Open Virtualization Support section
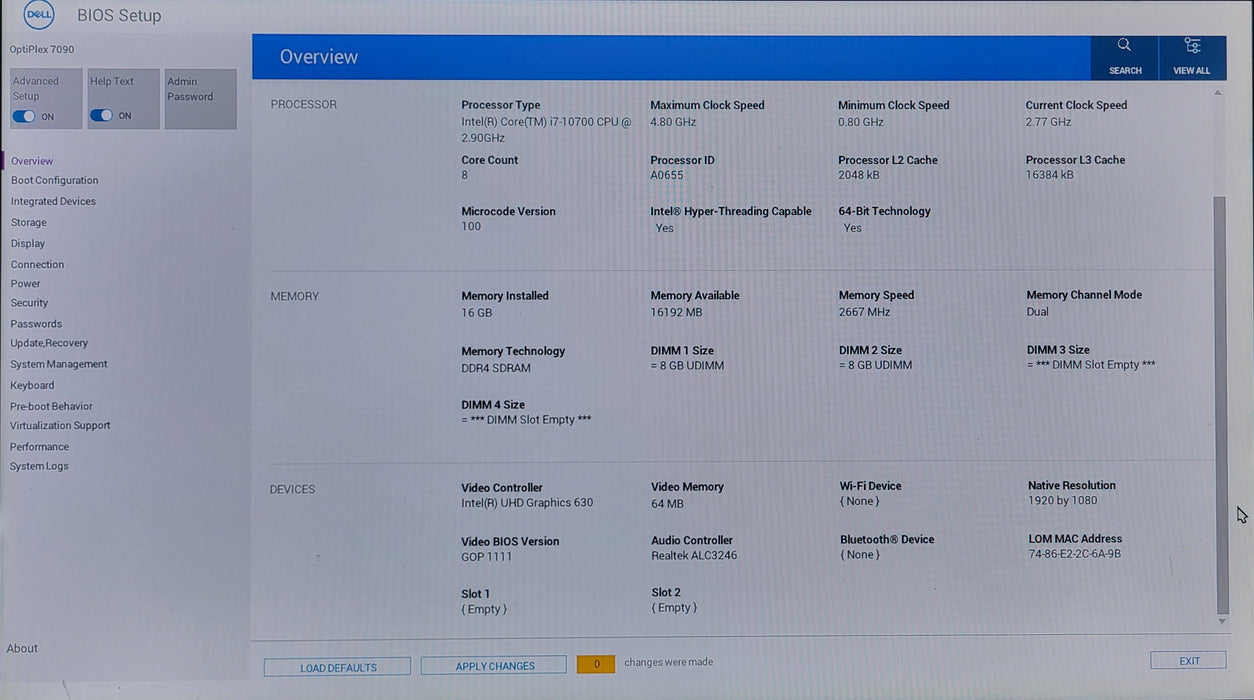The height and width of the screenshot is (700, 1254). (x=60, y=426)
